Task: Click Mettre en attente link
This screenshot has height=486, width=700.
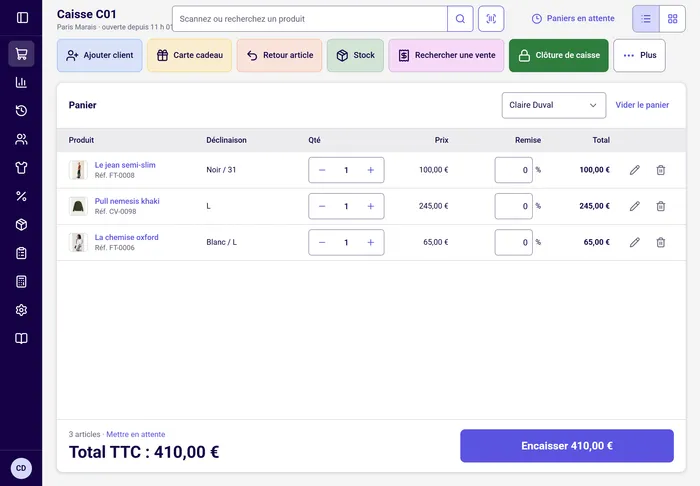Action: click(x=136, y=434)
